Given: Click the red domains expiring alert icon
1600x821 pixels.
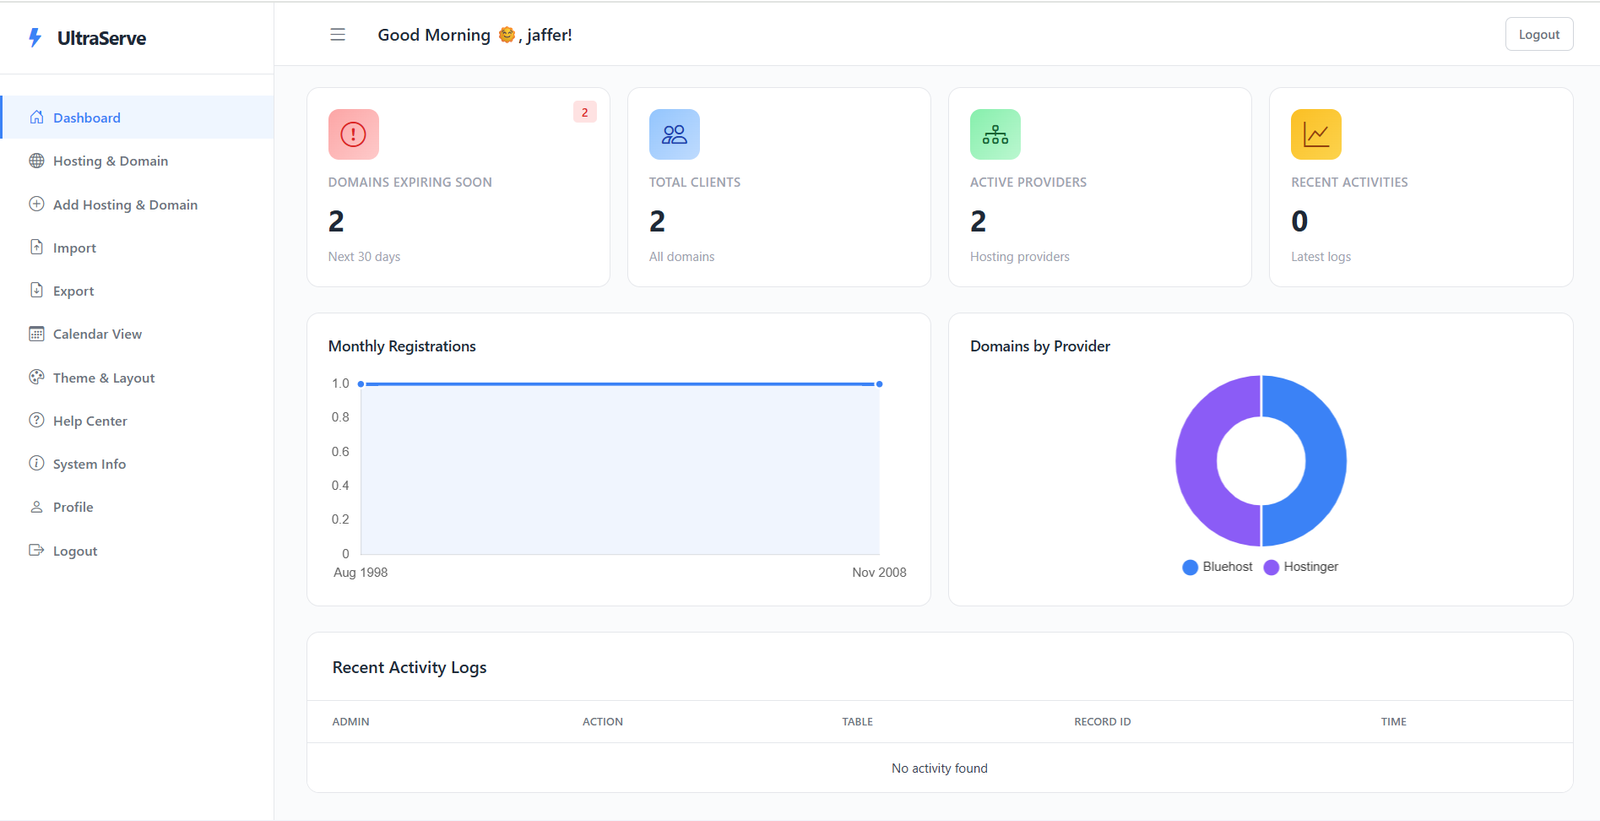Looking at the screenshot, I should coord(353,134).
